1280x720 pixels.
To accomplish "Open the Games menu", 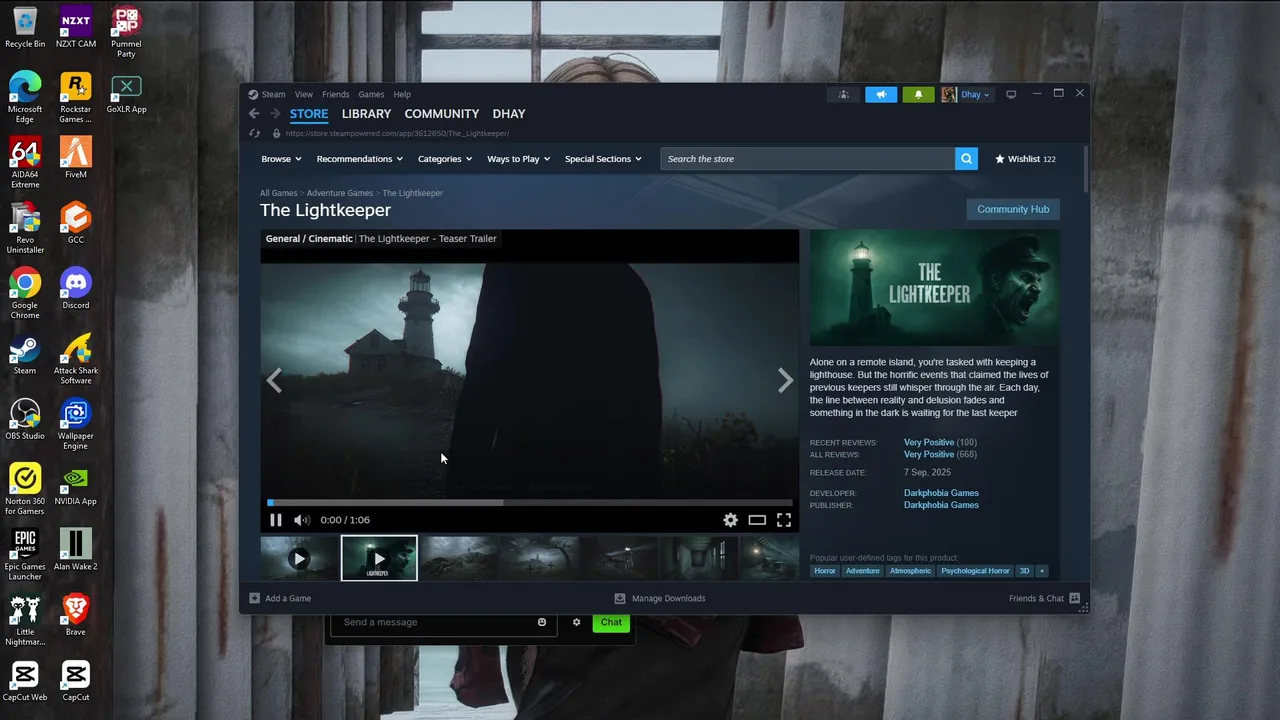I will click(371, 95).
